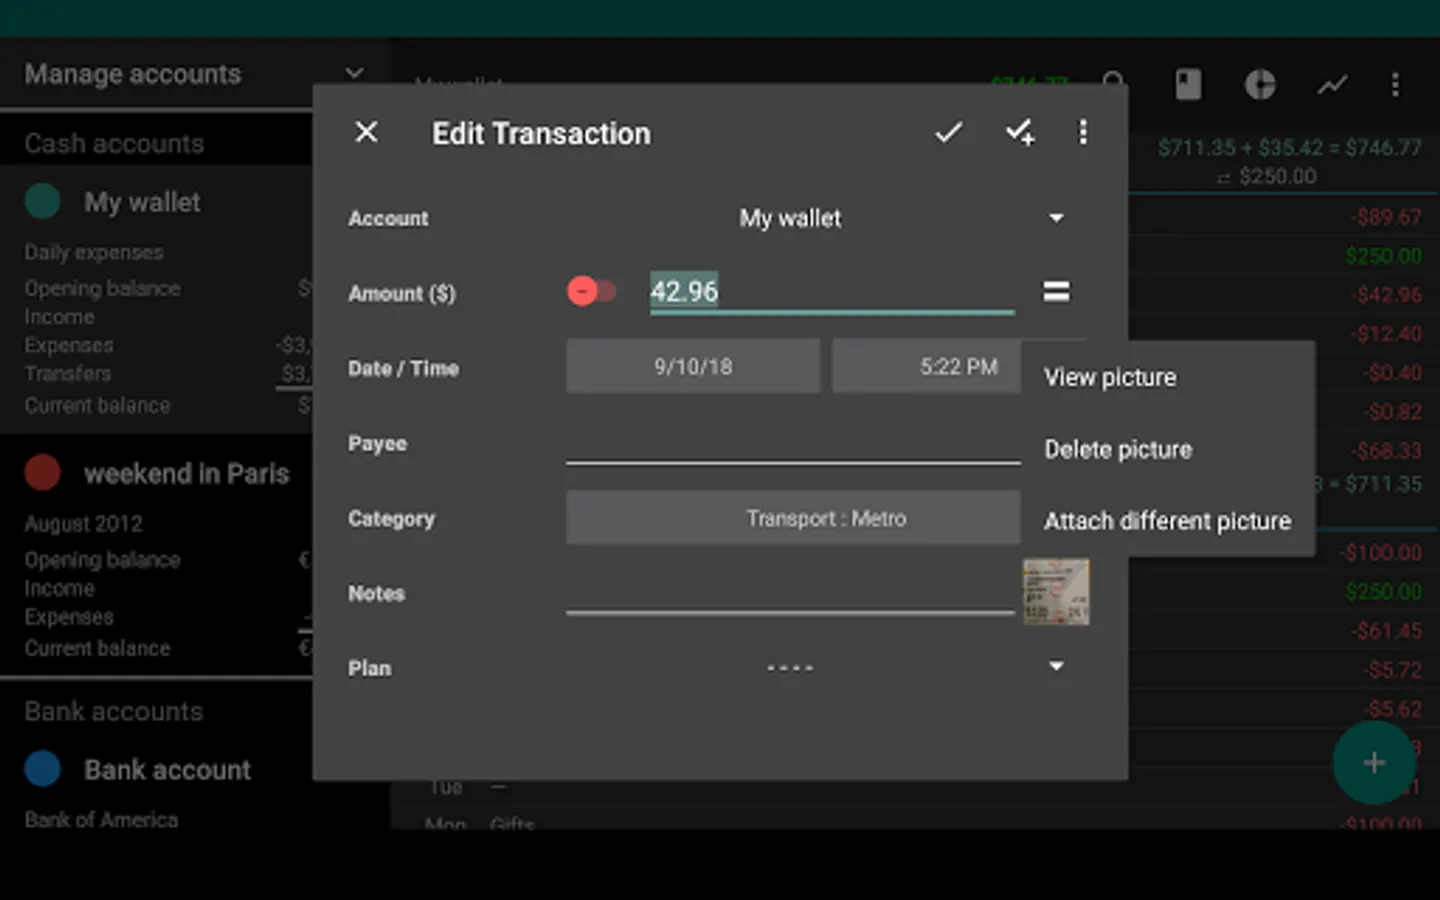Choose Attach different picture option
The image size is (1440, 900).
[1168, 521]
